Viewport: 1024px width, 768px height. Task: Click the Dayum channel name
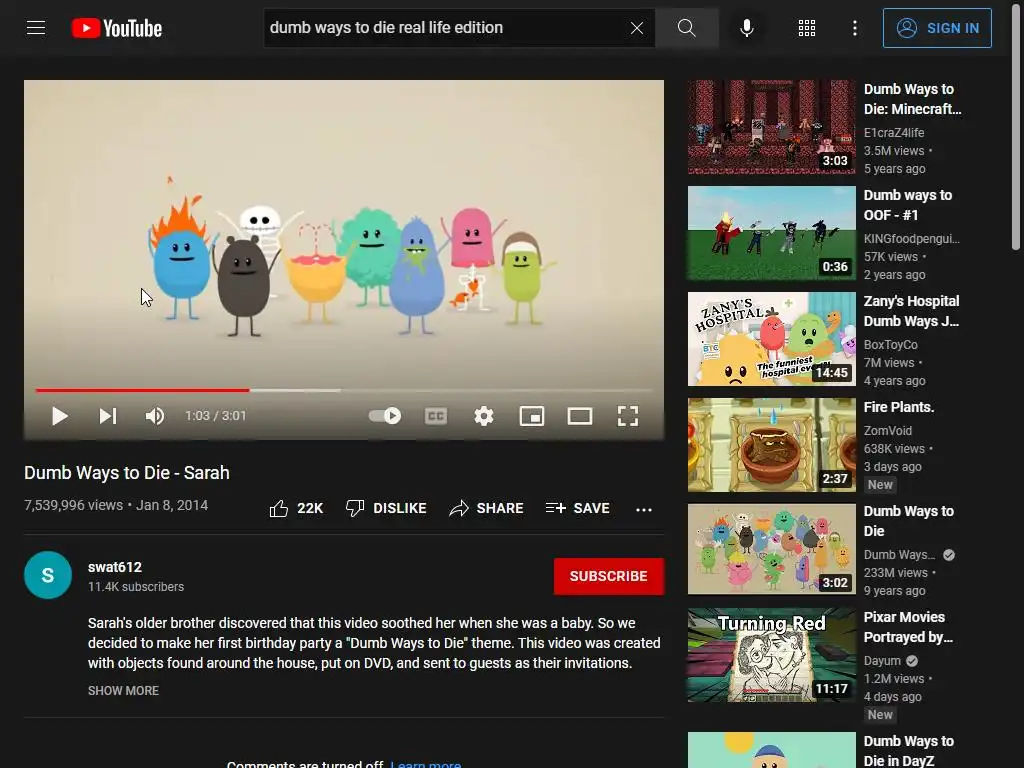coord(882,660)
